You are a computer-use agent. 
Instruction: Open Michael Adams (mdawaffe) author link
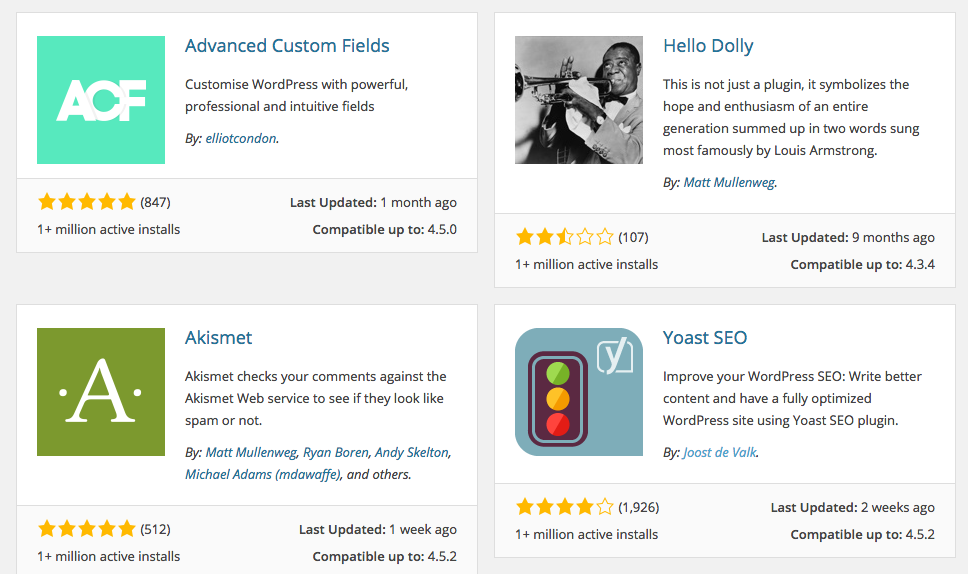click(263, 475)
